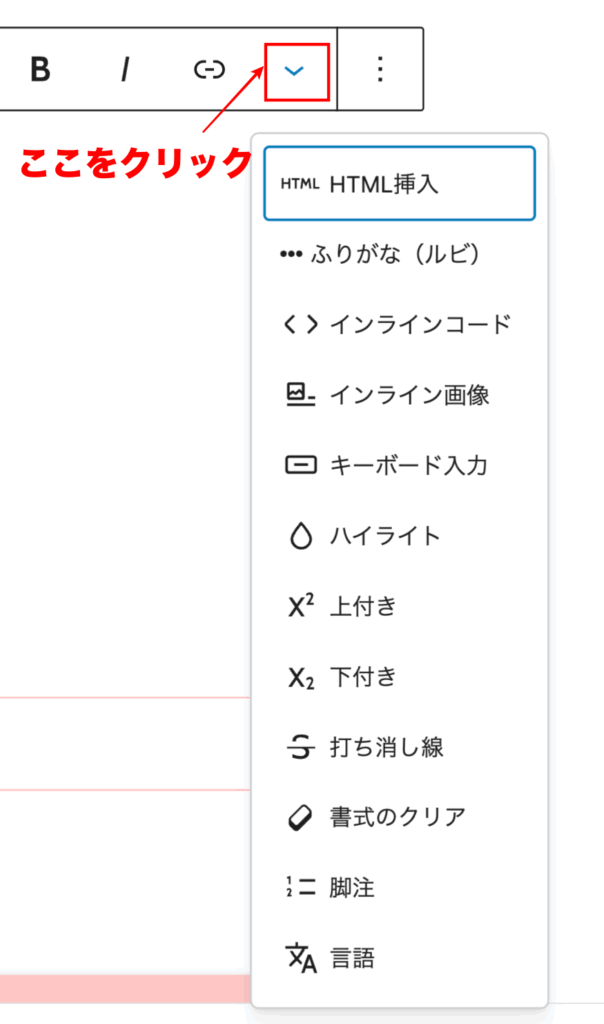This screenshot has width=604, height=1024.
Task: Apply ハイライト text color option
Action: tap(385, 536)
